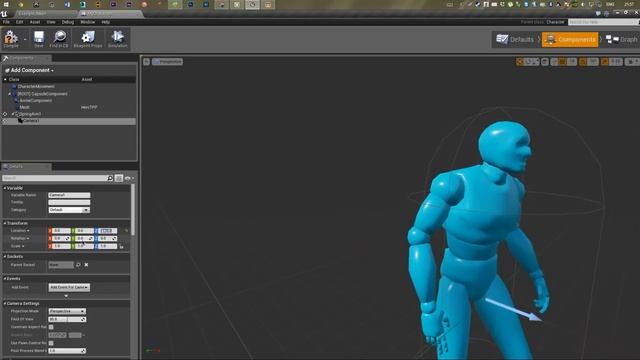Edit the Variable Name field
This screenshot has height=360, width=640.
click(69, 195)
